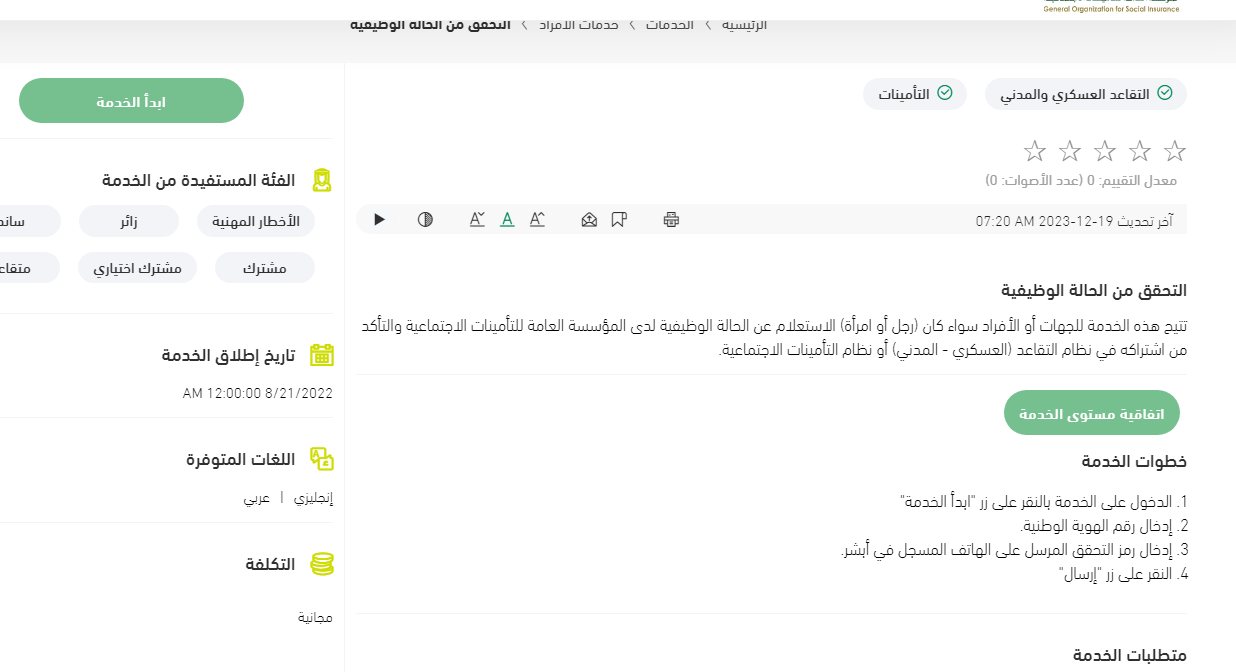Click the coins icon beside التكلفة
Screen dimensions: 1236x672
pyautogui.click(x=321, y=564)
